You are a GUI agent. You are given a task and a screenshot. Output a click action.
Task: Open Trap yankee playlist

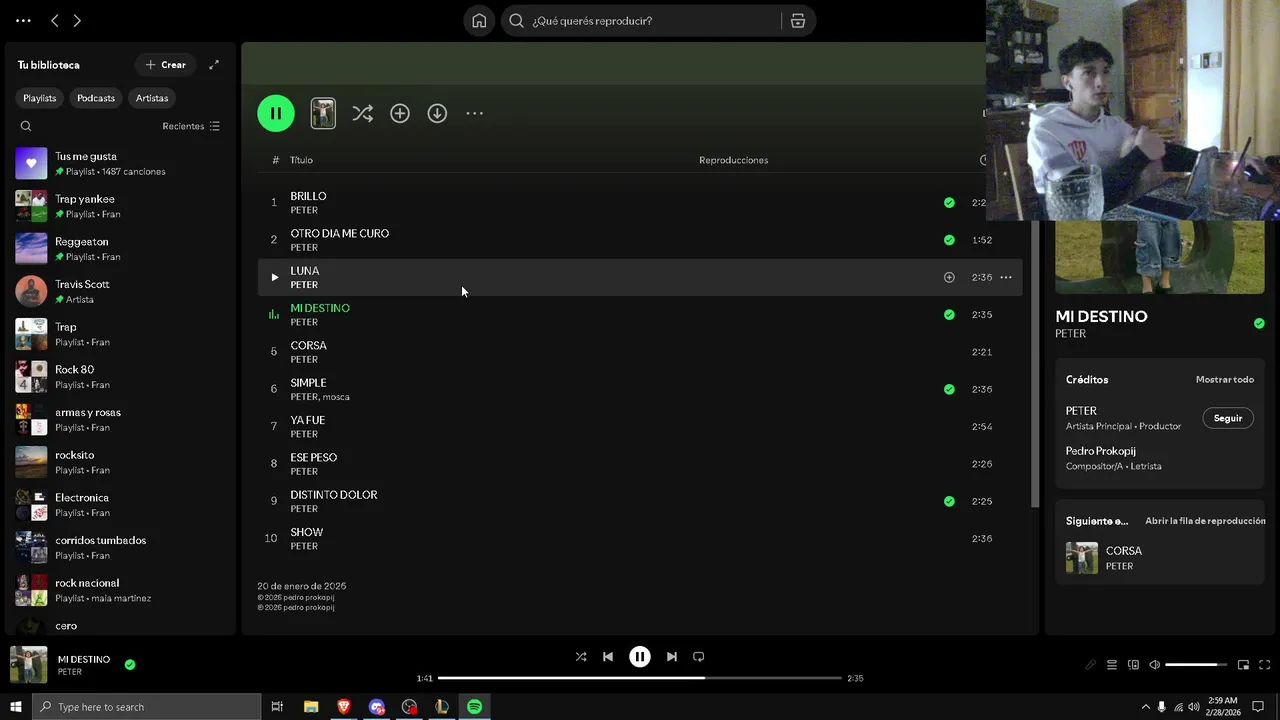click(x=120, y=206)
